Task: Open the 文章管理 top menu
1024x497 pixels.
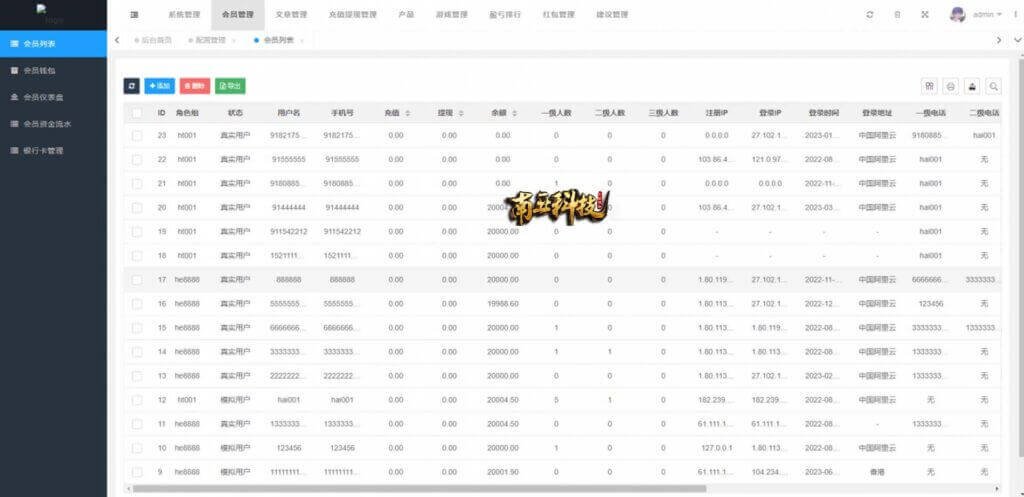Action: pos(291,15)
